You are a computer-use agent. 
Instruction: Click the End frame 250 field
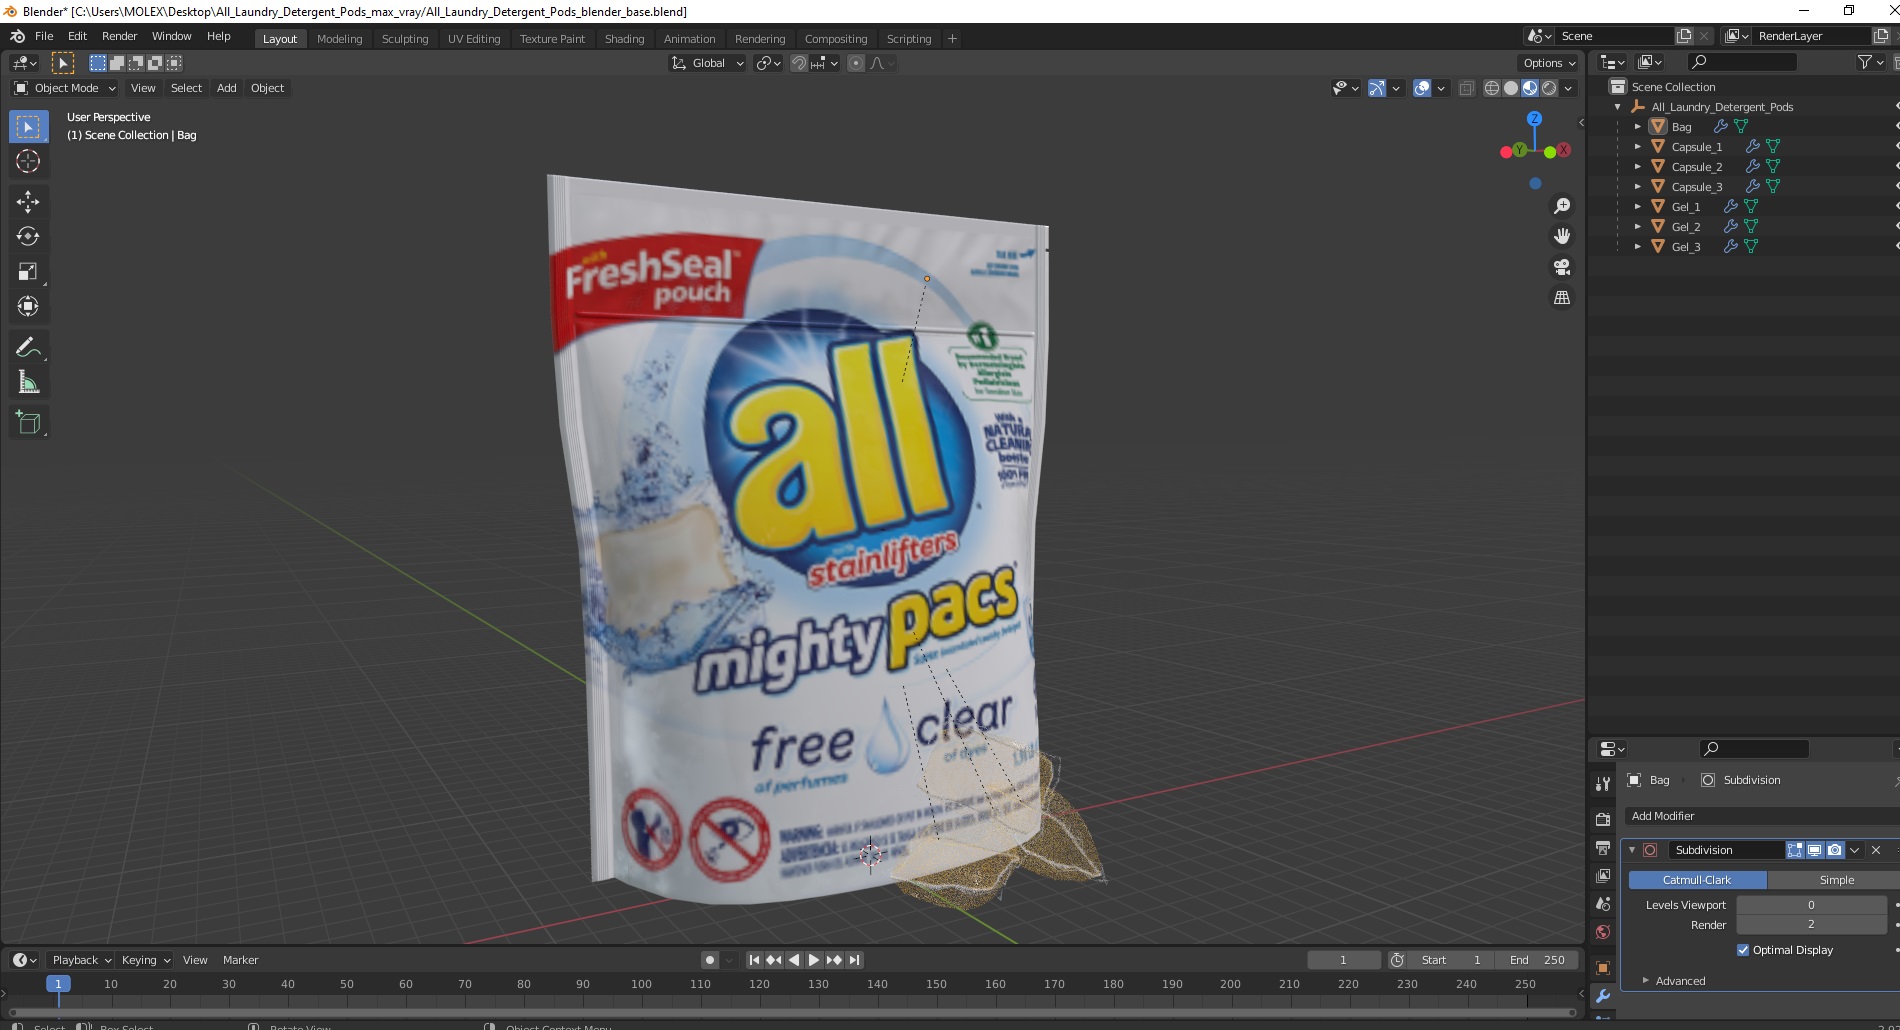tap(1537, 960)
